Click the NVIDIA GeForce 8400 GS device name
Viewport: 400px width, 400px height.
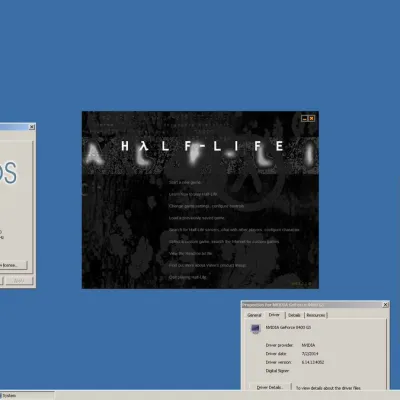click(288, 327)
